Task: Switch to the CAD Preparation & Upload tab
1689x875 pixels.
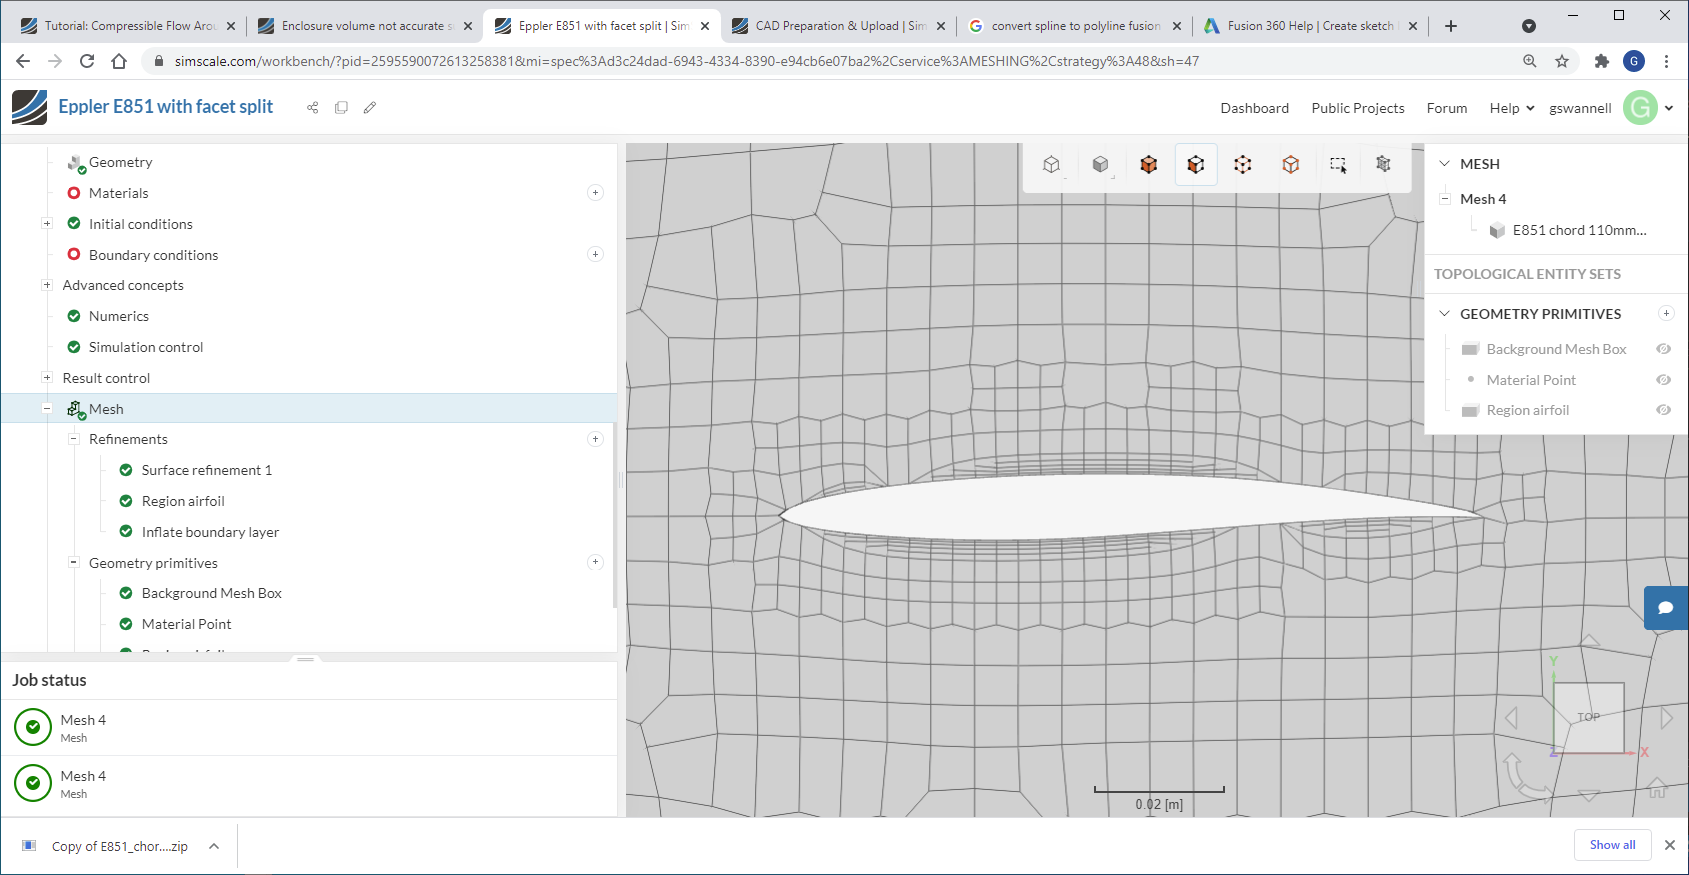Action: click(x=839, y=26)
